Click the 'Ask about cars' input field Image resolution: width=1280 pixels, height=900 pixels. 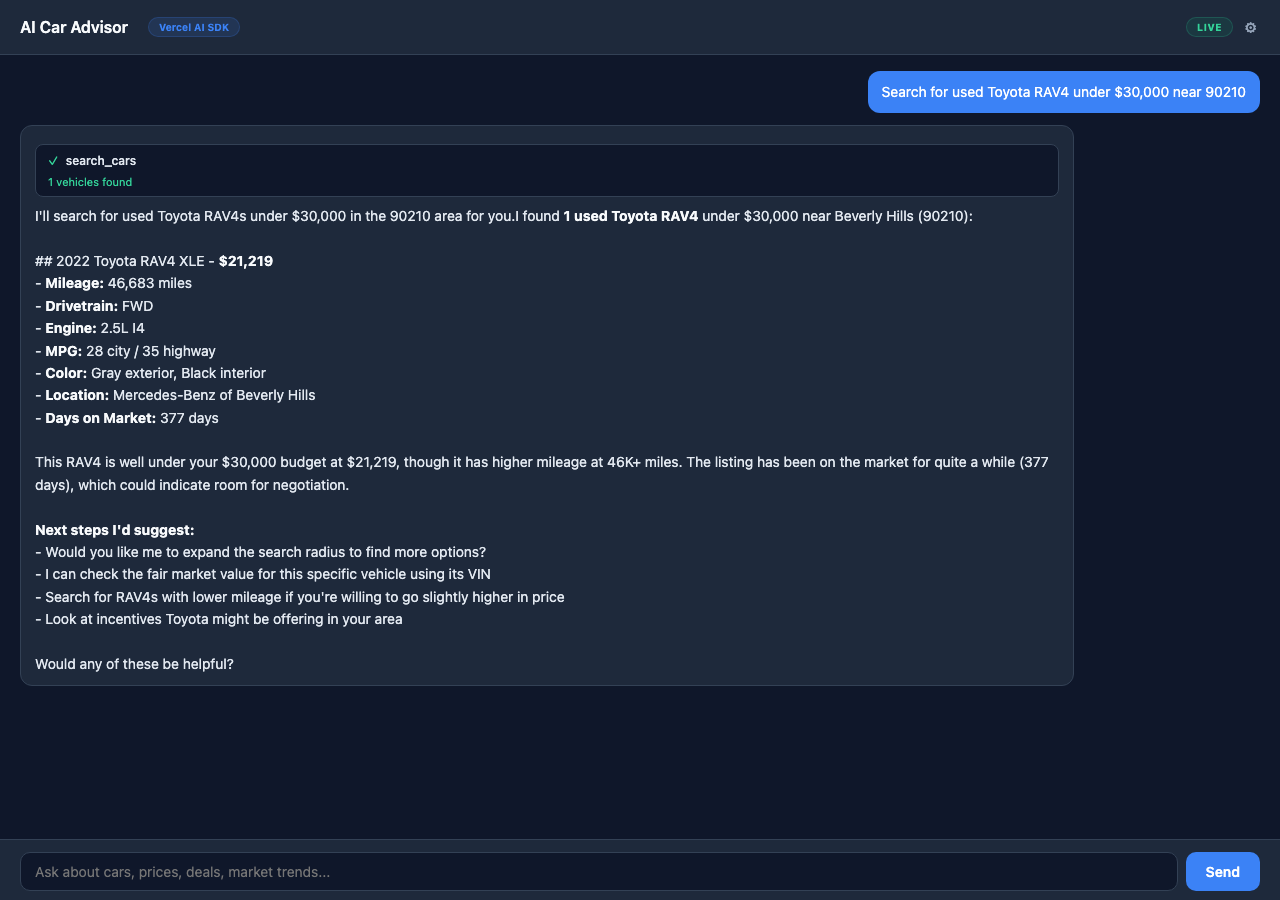(600, 871)
